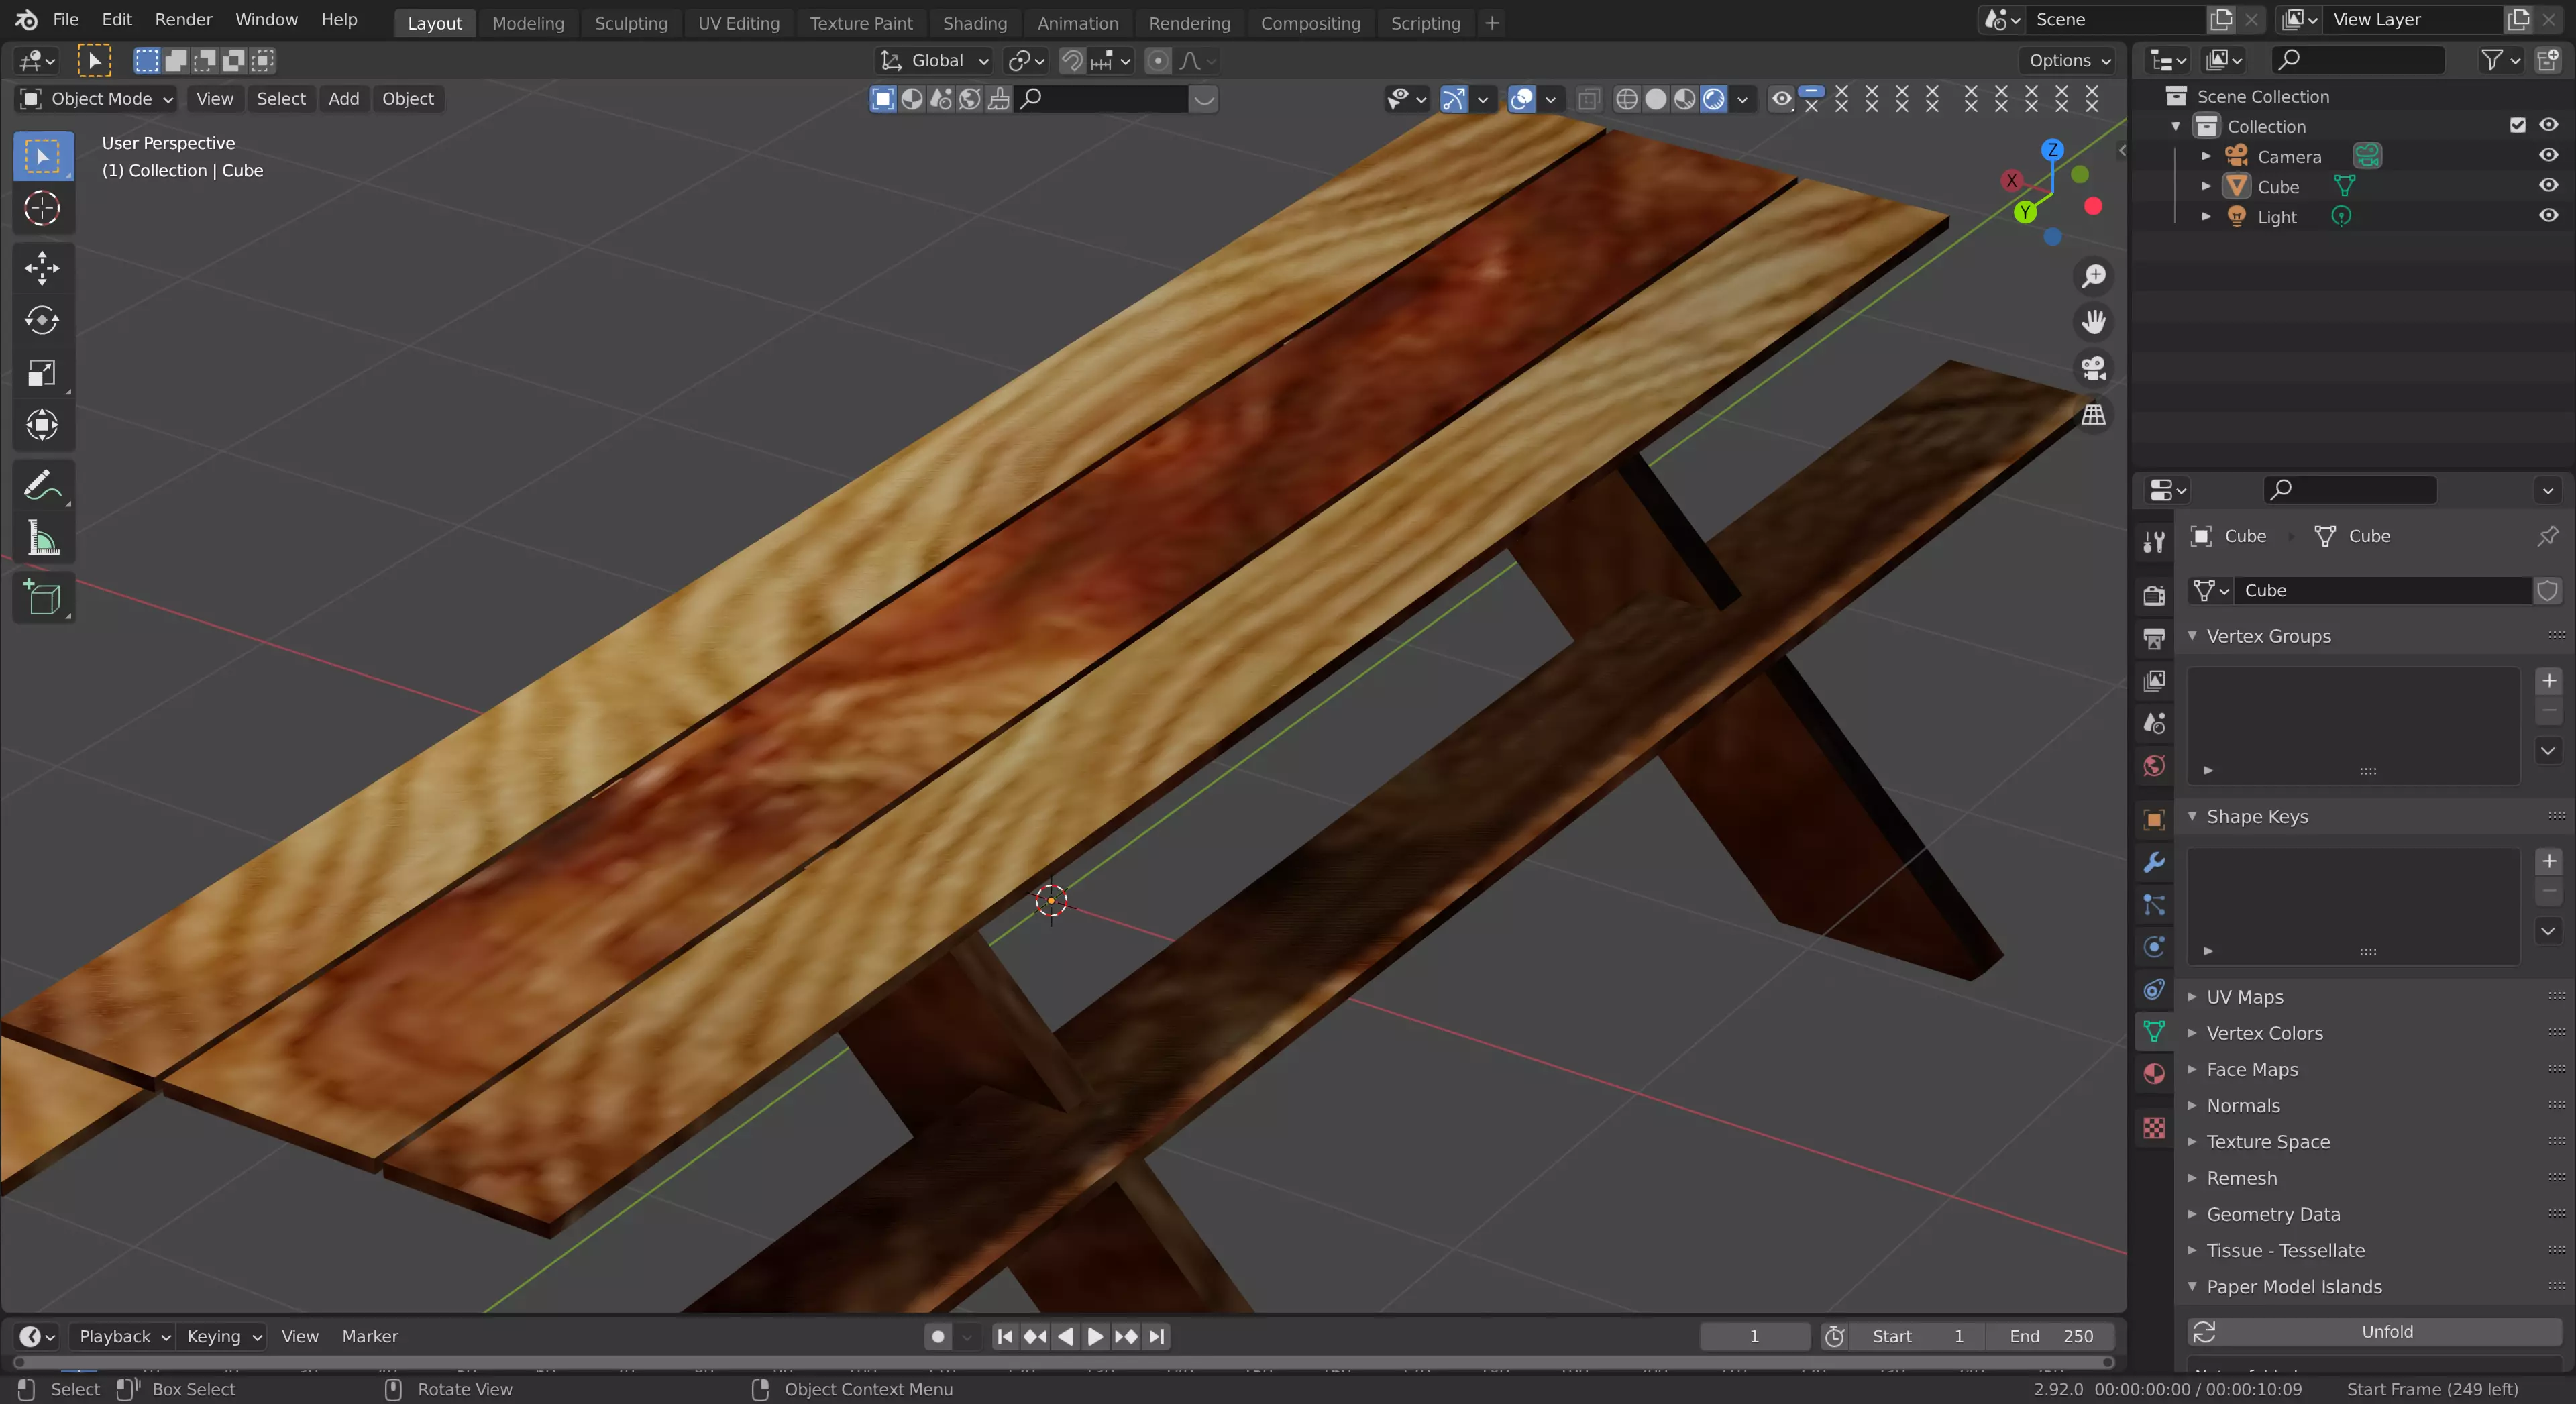Select the Annotate tool
This screenshot has height=1404, width=2576.
pos(42,486)
